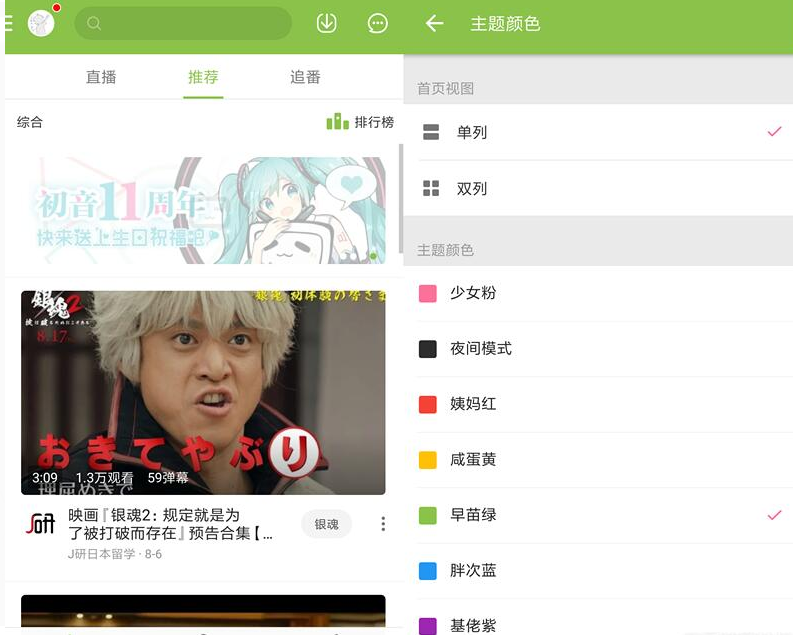
Task: Open the 排行榜 ranking icon
Action: tap(337, 121)
